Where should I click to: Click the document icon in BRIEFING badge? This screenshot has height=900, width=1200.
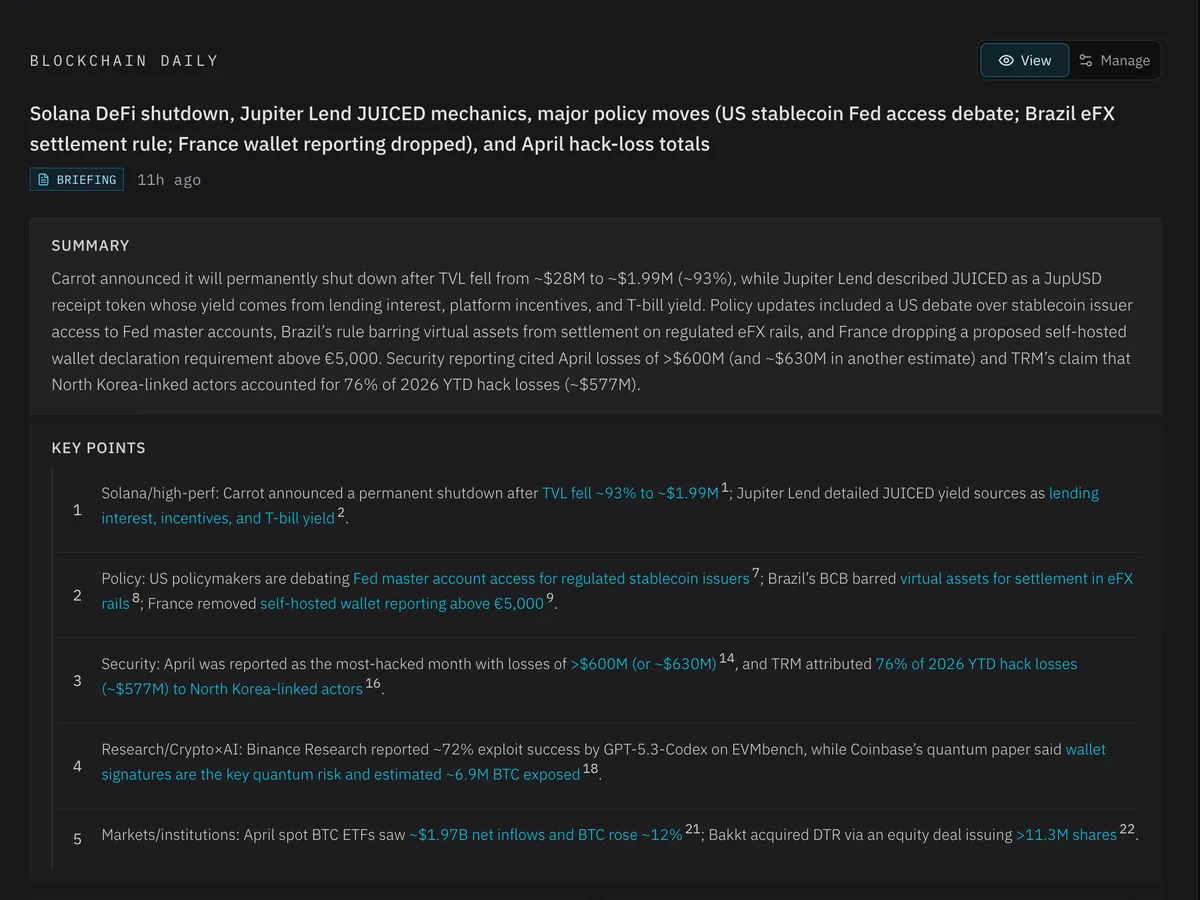tap(43, 180)
